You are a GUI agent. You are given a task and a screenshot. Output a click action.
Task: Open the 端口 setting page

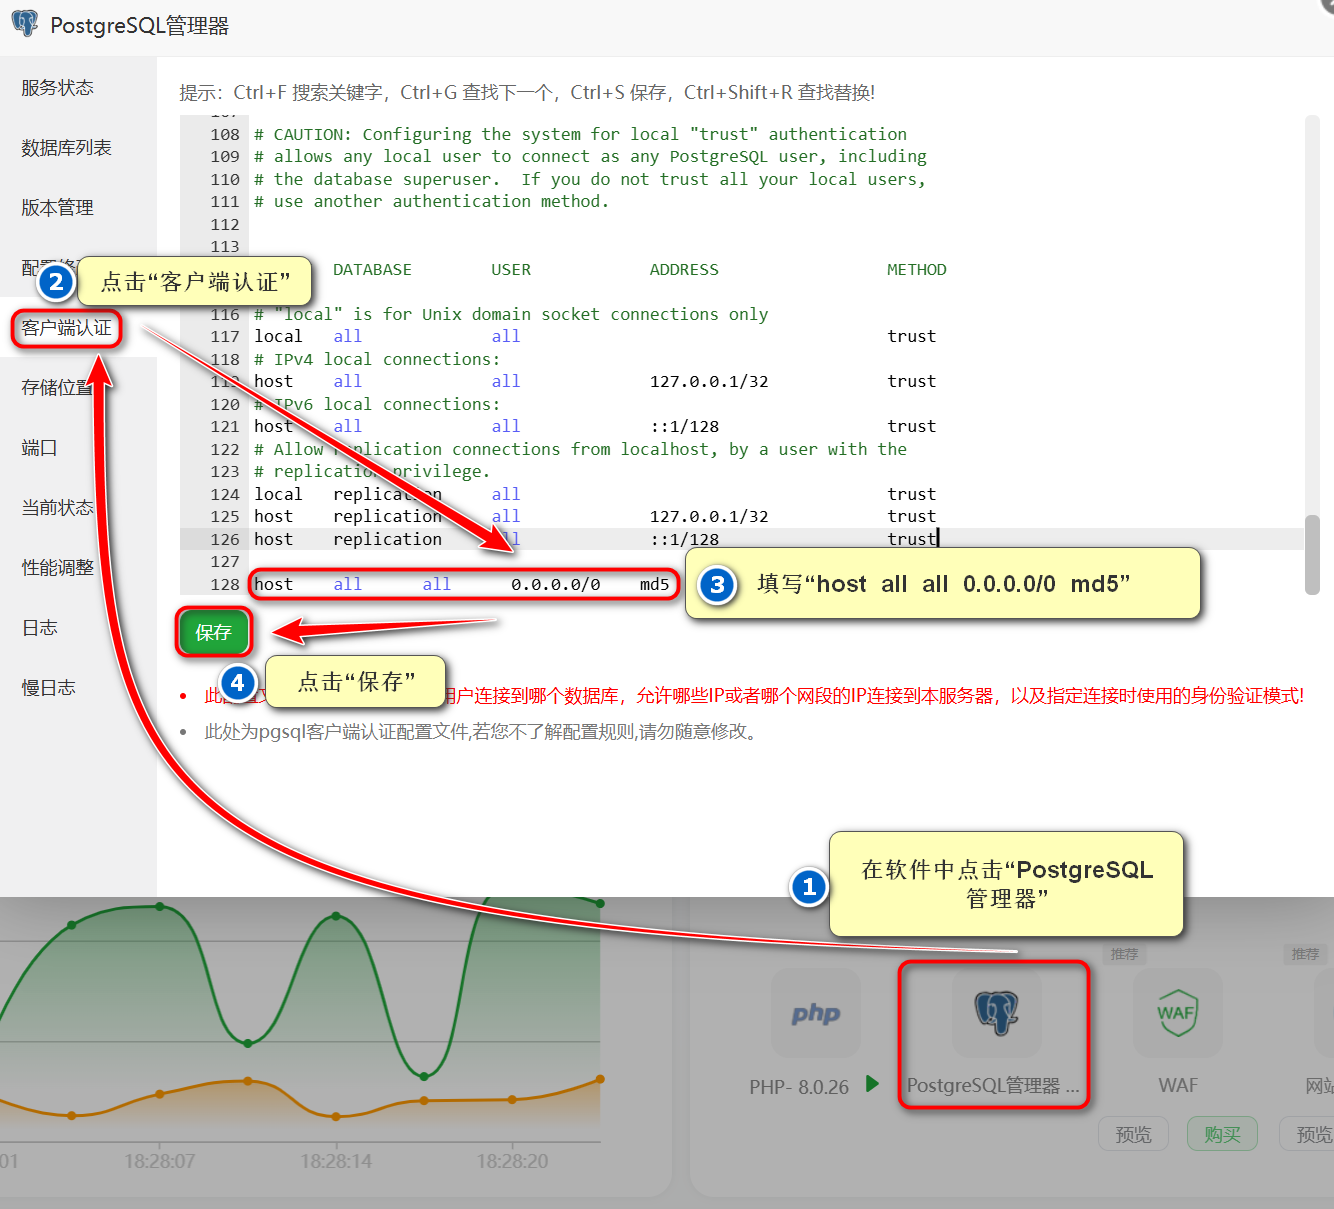(40, 448)
